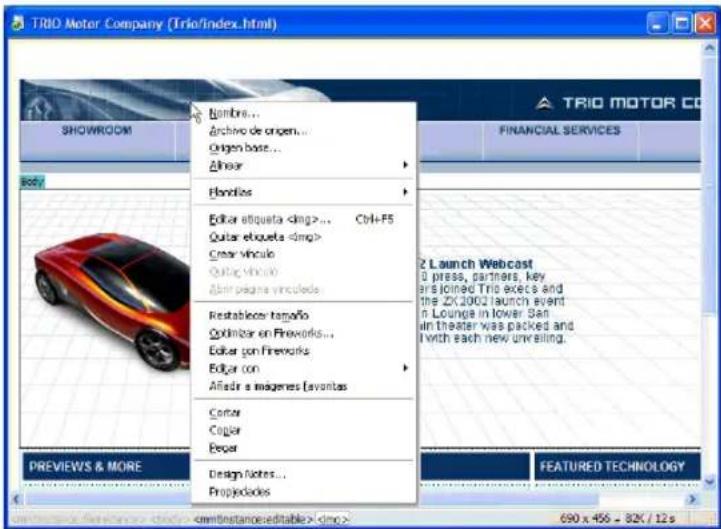This screenshot has height=529, width=721.
Task: Select <mmtinstance:editable> tag in status bar
Action: pyautogui.click(x=253, y=519)
